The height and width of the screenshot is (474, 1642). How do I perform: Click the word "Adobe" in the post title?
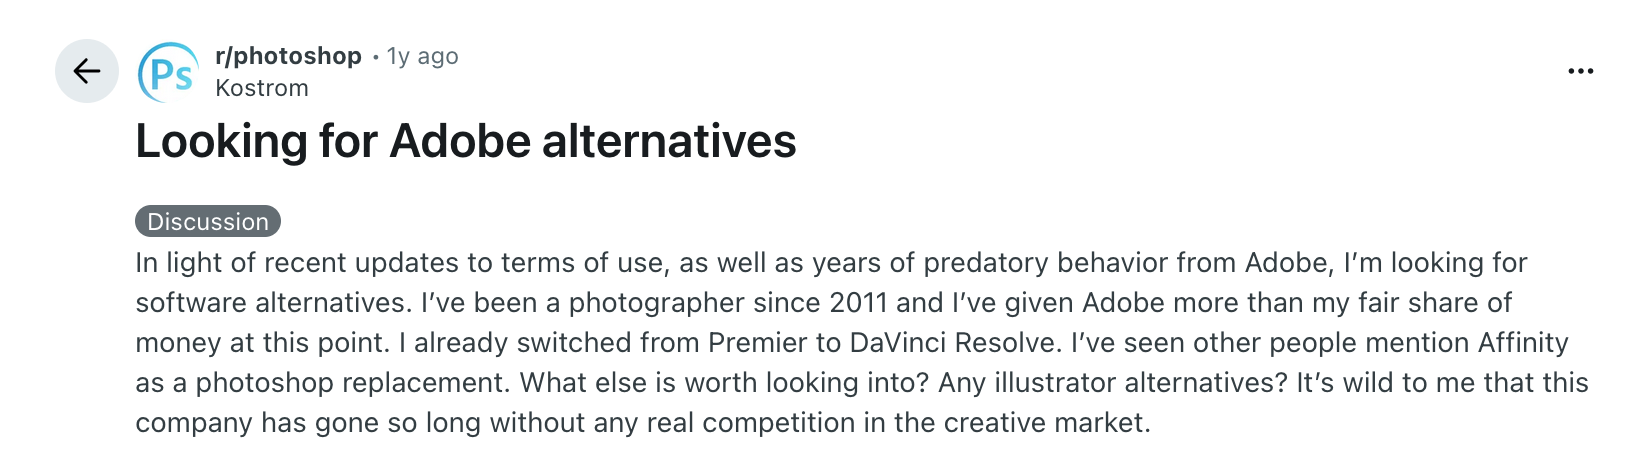(460, 141)
